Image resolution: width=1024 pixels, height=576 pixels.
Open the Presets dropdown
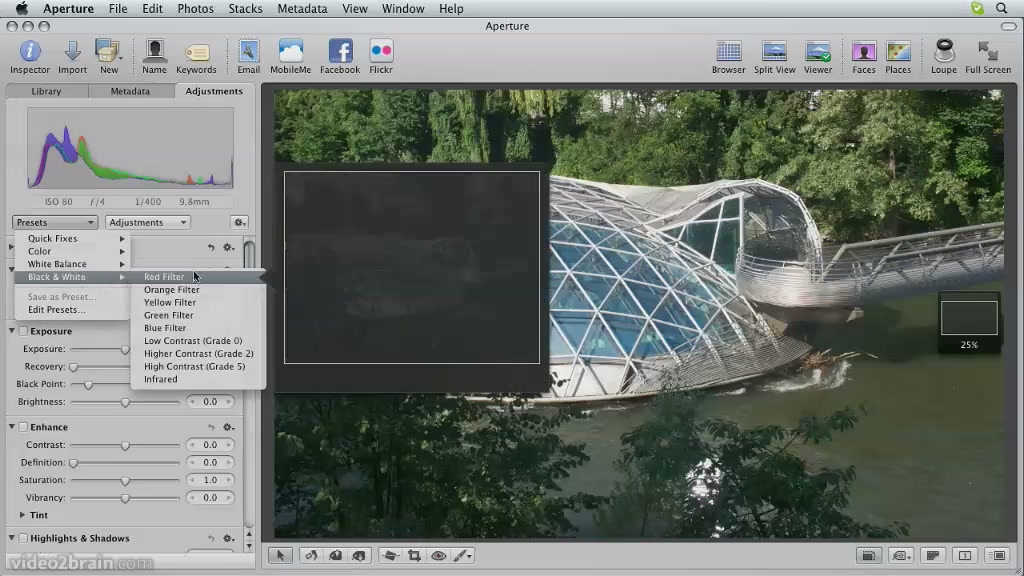click(x=54, y=223)
